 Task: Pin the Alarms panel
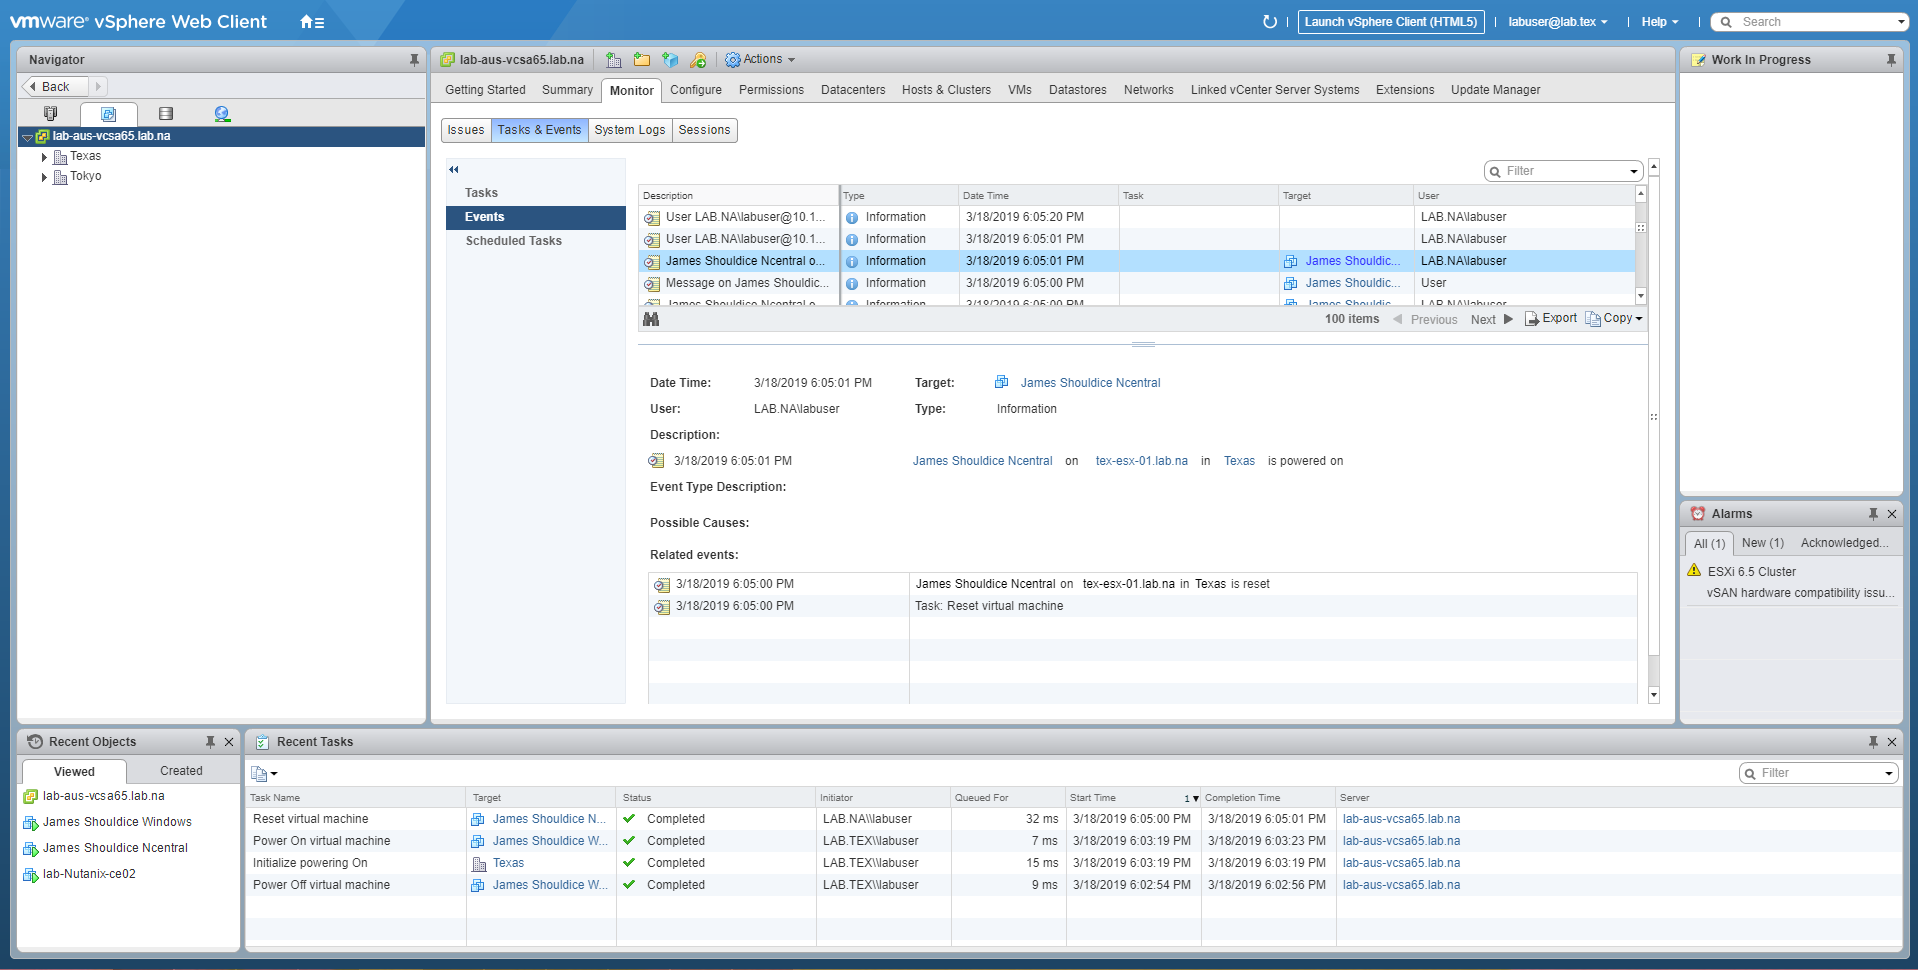tap(1873, 514)
